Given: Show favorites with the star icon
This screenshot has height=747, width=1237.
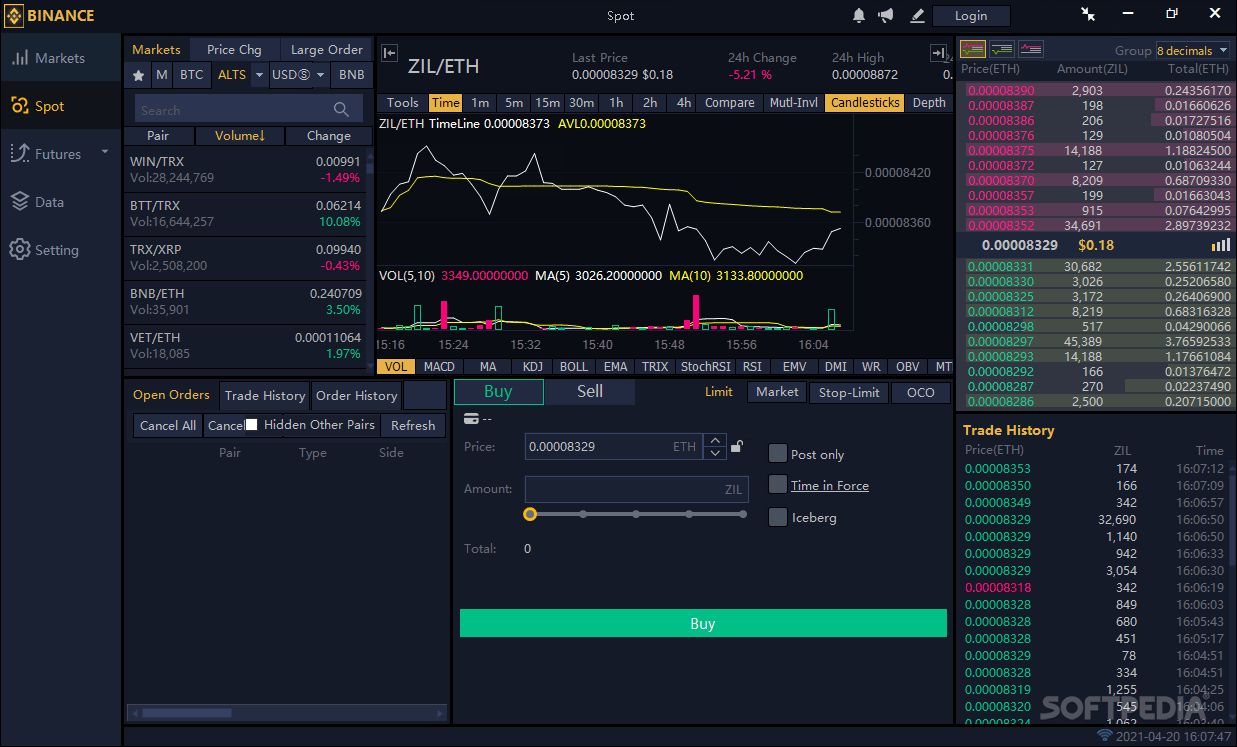Looking at the screenshot, I should click(139, 75).
